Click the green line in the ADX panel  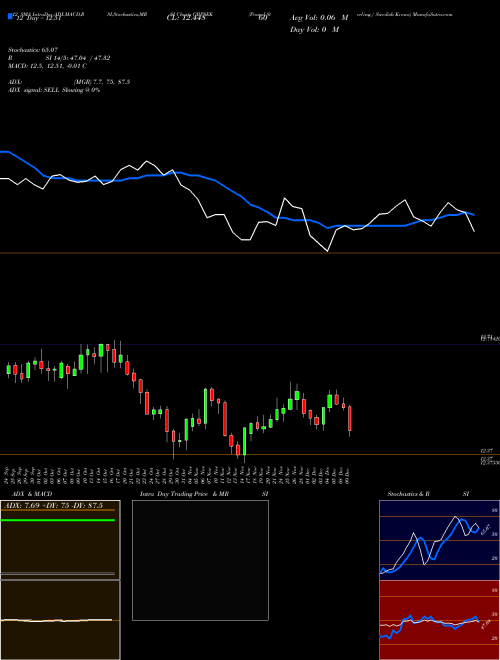tap(58, 520)
